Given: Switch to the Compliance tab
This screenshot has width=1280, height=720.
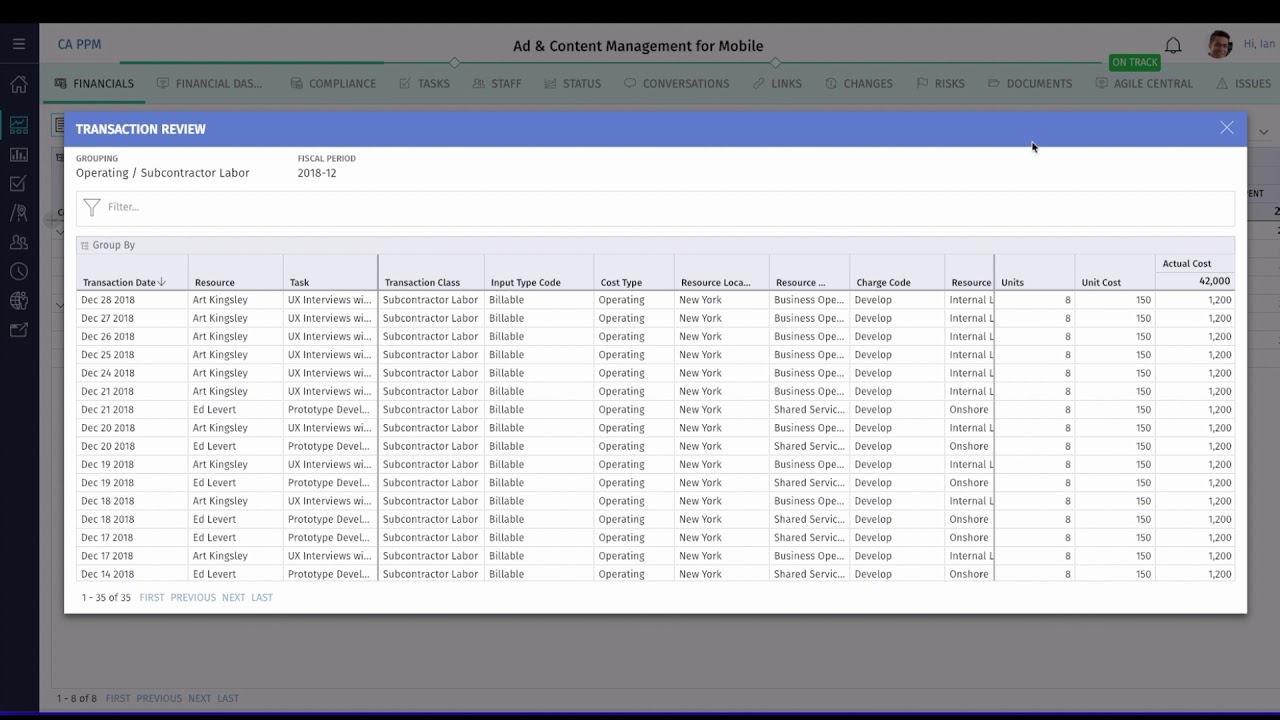Looking at the screenshot, I should (333, 84).
